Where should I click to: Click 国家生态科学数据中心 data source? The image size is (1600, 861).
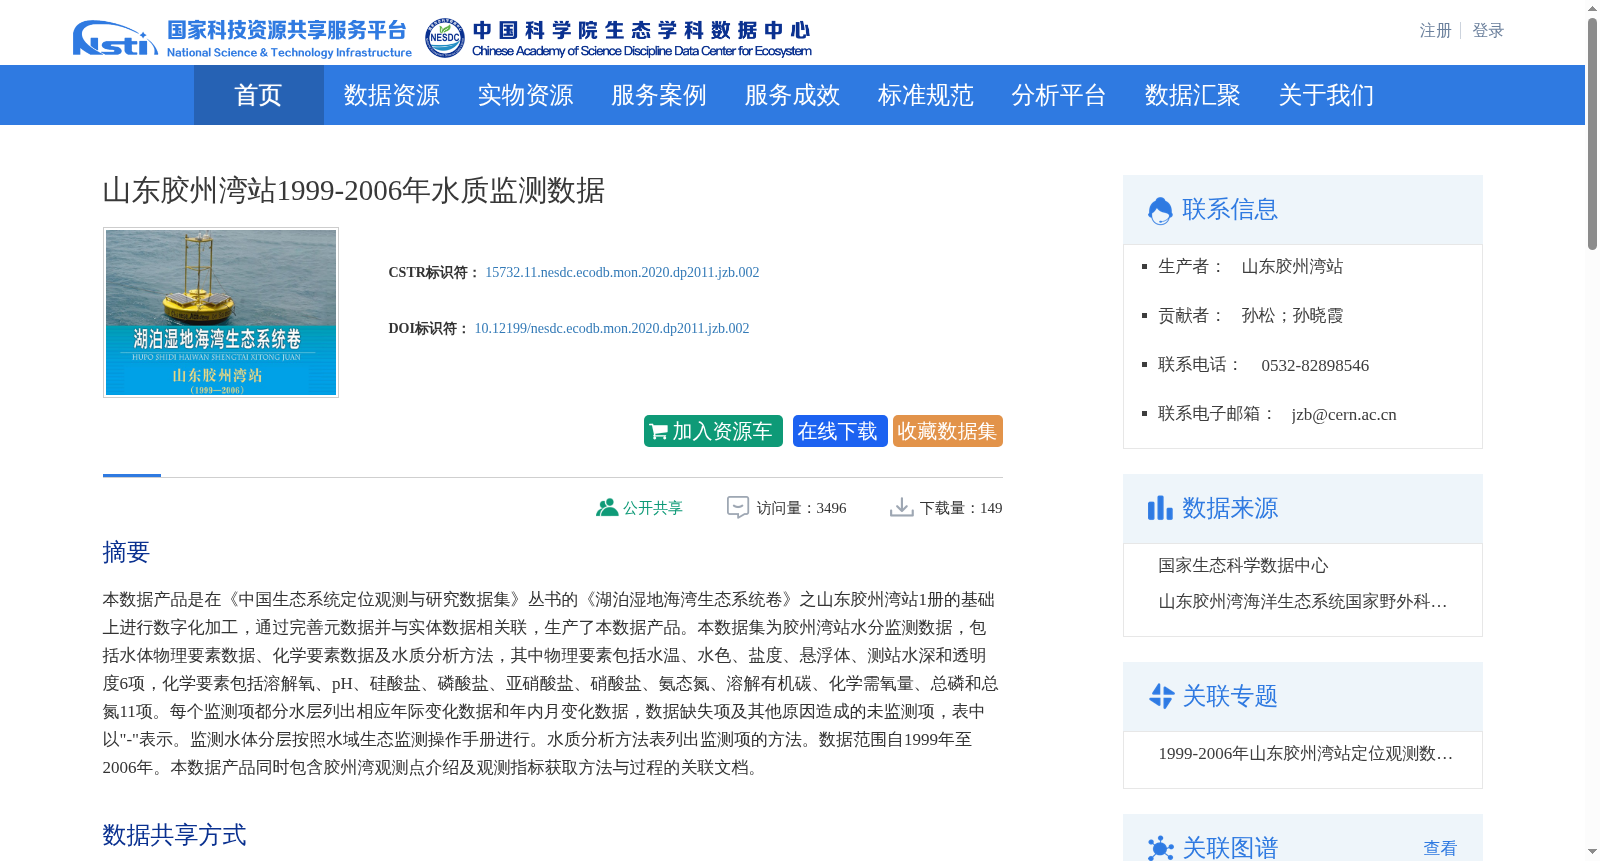1243,566
